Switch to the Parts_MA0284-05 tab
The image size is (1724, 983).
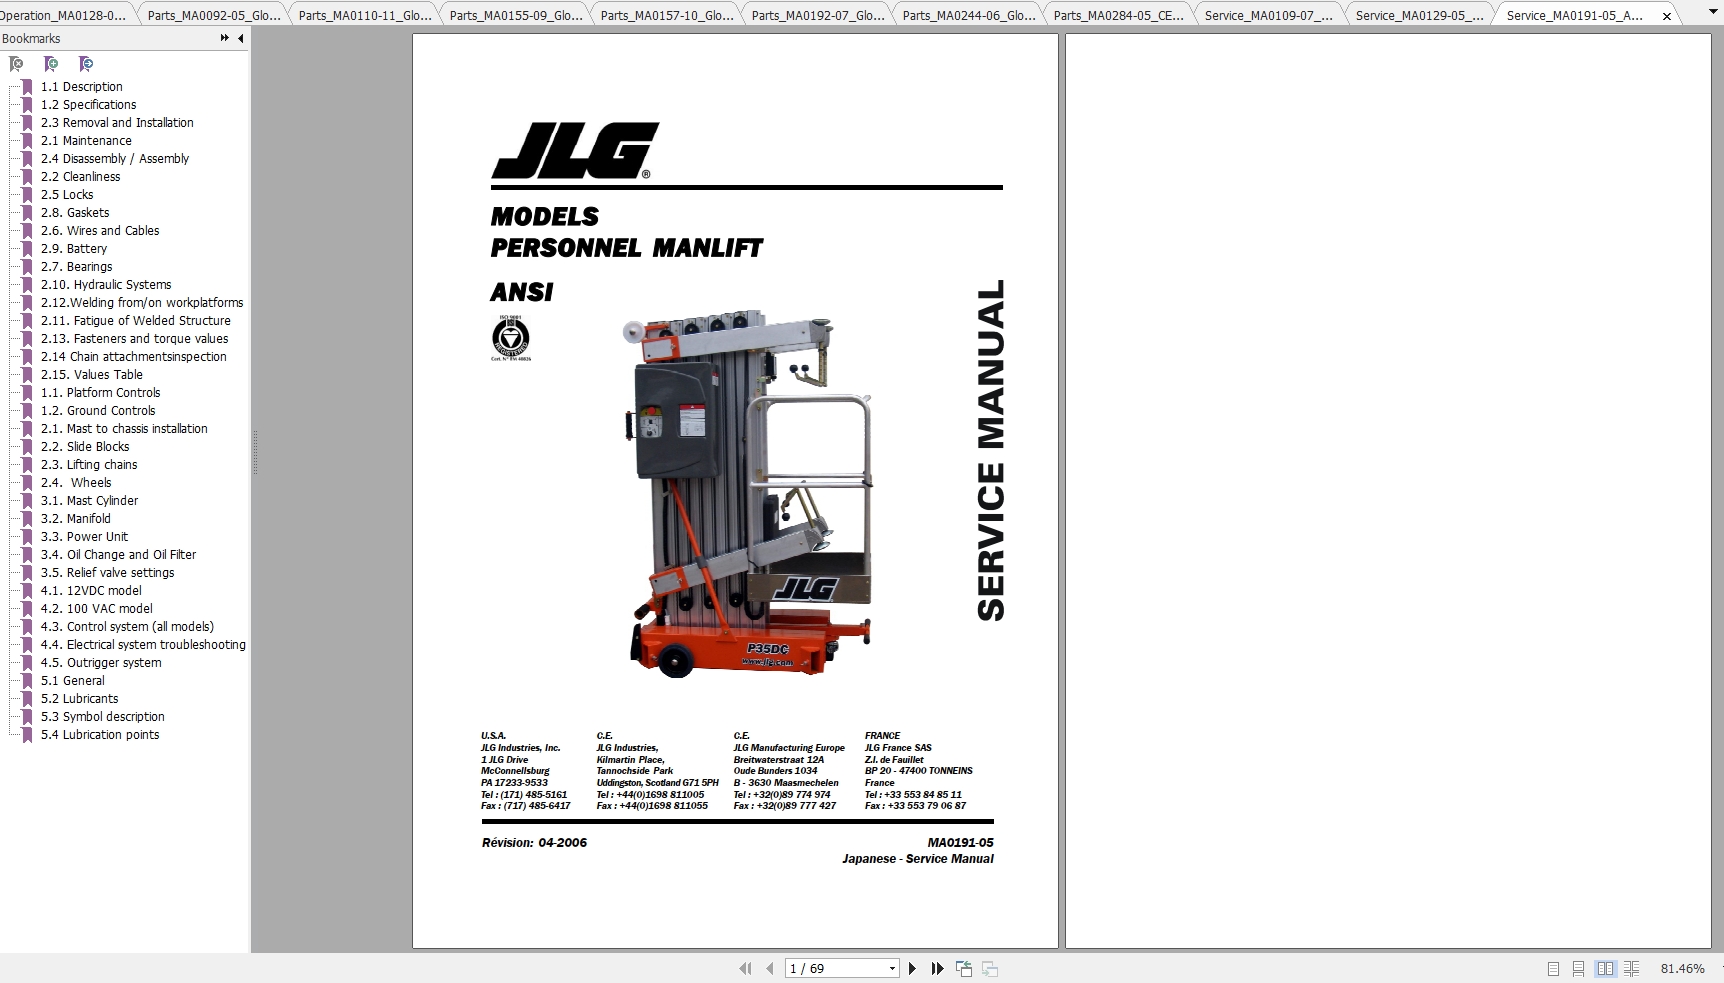(x=1119, y=15)
